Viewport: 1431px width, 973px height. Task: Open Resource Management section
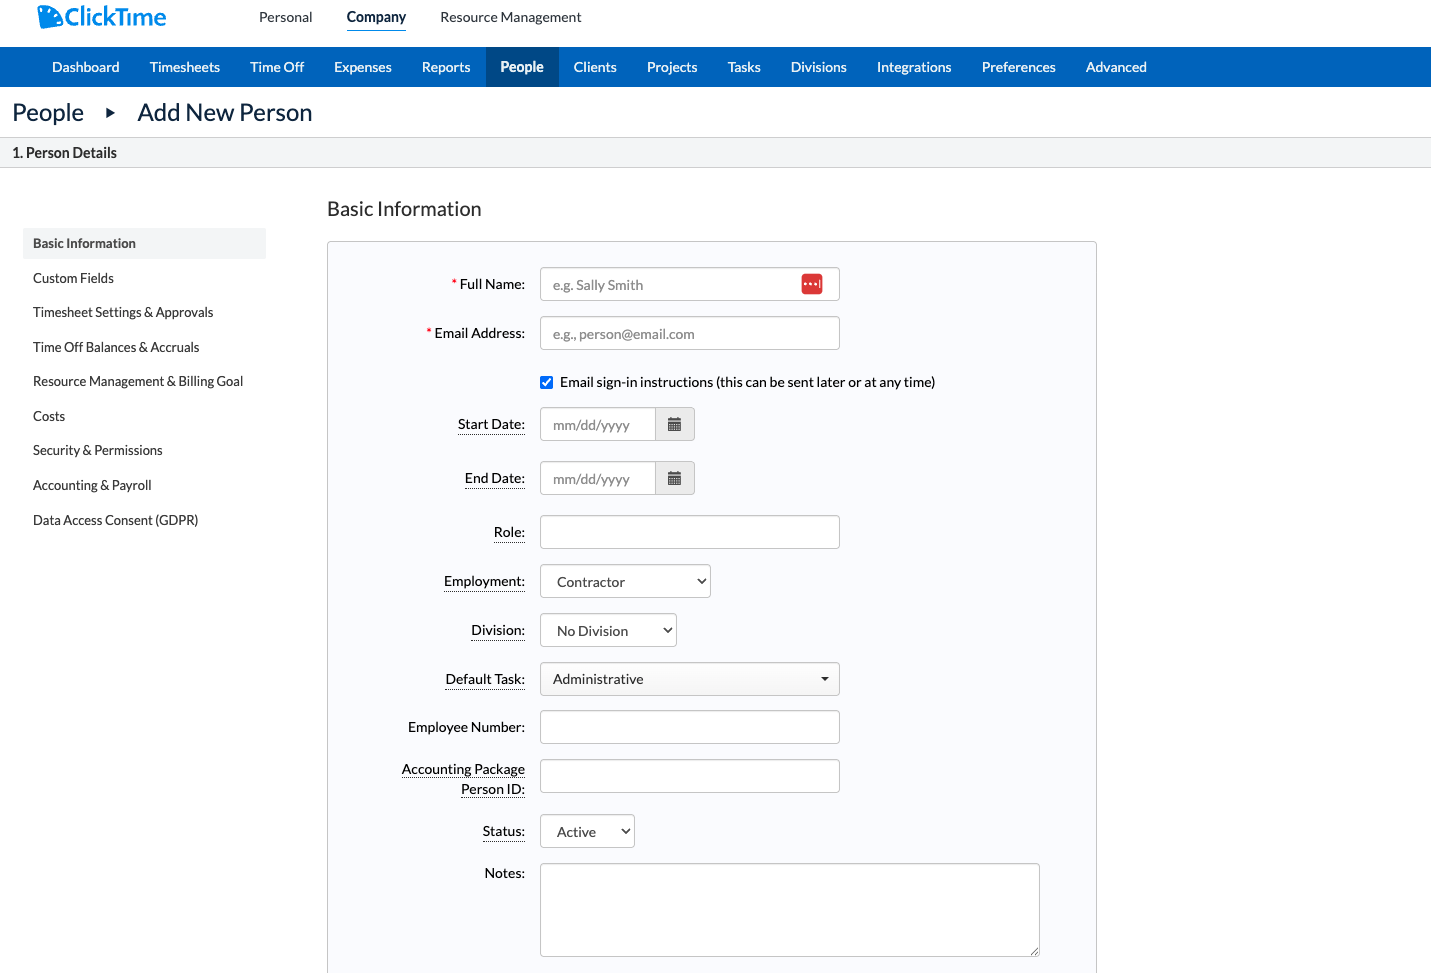click(511, 17)
